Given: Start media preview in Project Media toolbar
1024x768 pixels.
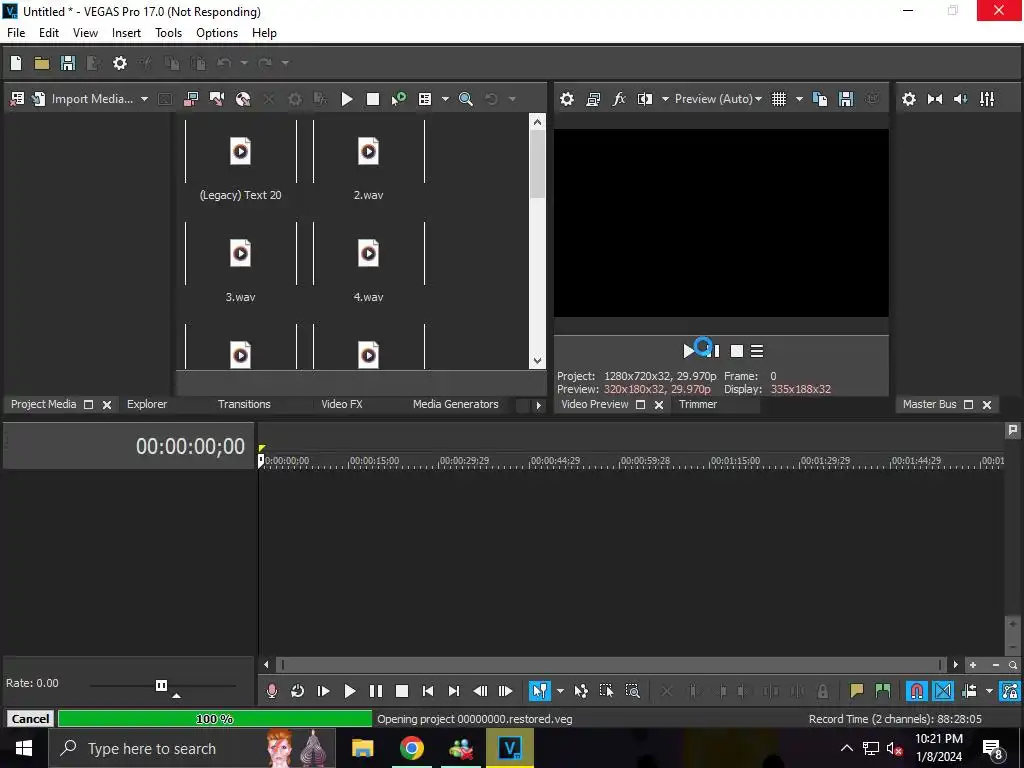Looking at the screenshot, I should 347,99.
